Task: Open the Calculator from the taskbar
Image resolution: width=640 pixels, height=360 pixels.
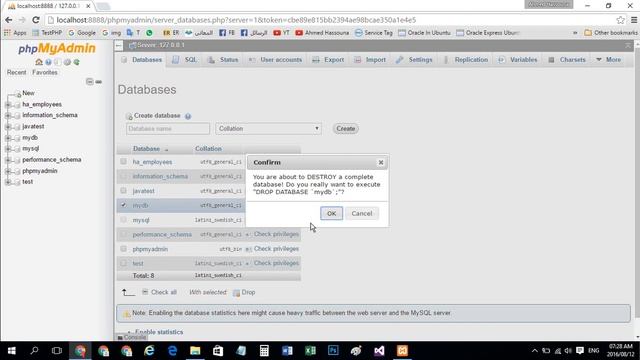Action: point(264,351)
